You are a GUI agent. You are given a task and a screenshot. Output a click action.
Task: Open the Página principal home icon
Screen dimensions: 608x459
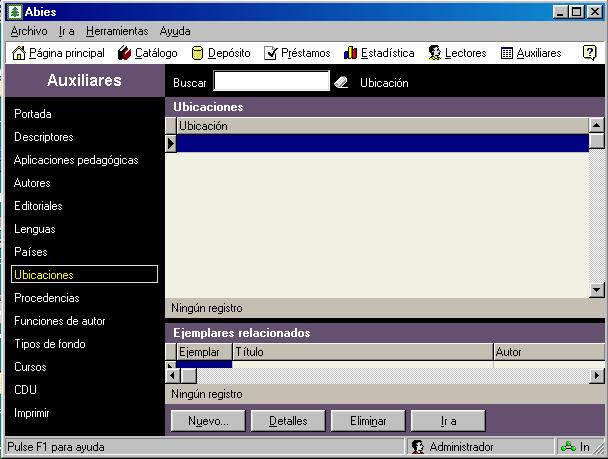click(19, 53)
